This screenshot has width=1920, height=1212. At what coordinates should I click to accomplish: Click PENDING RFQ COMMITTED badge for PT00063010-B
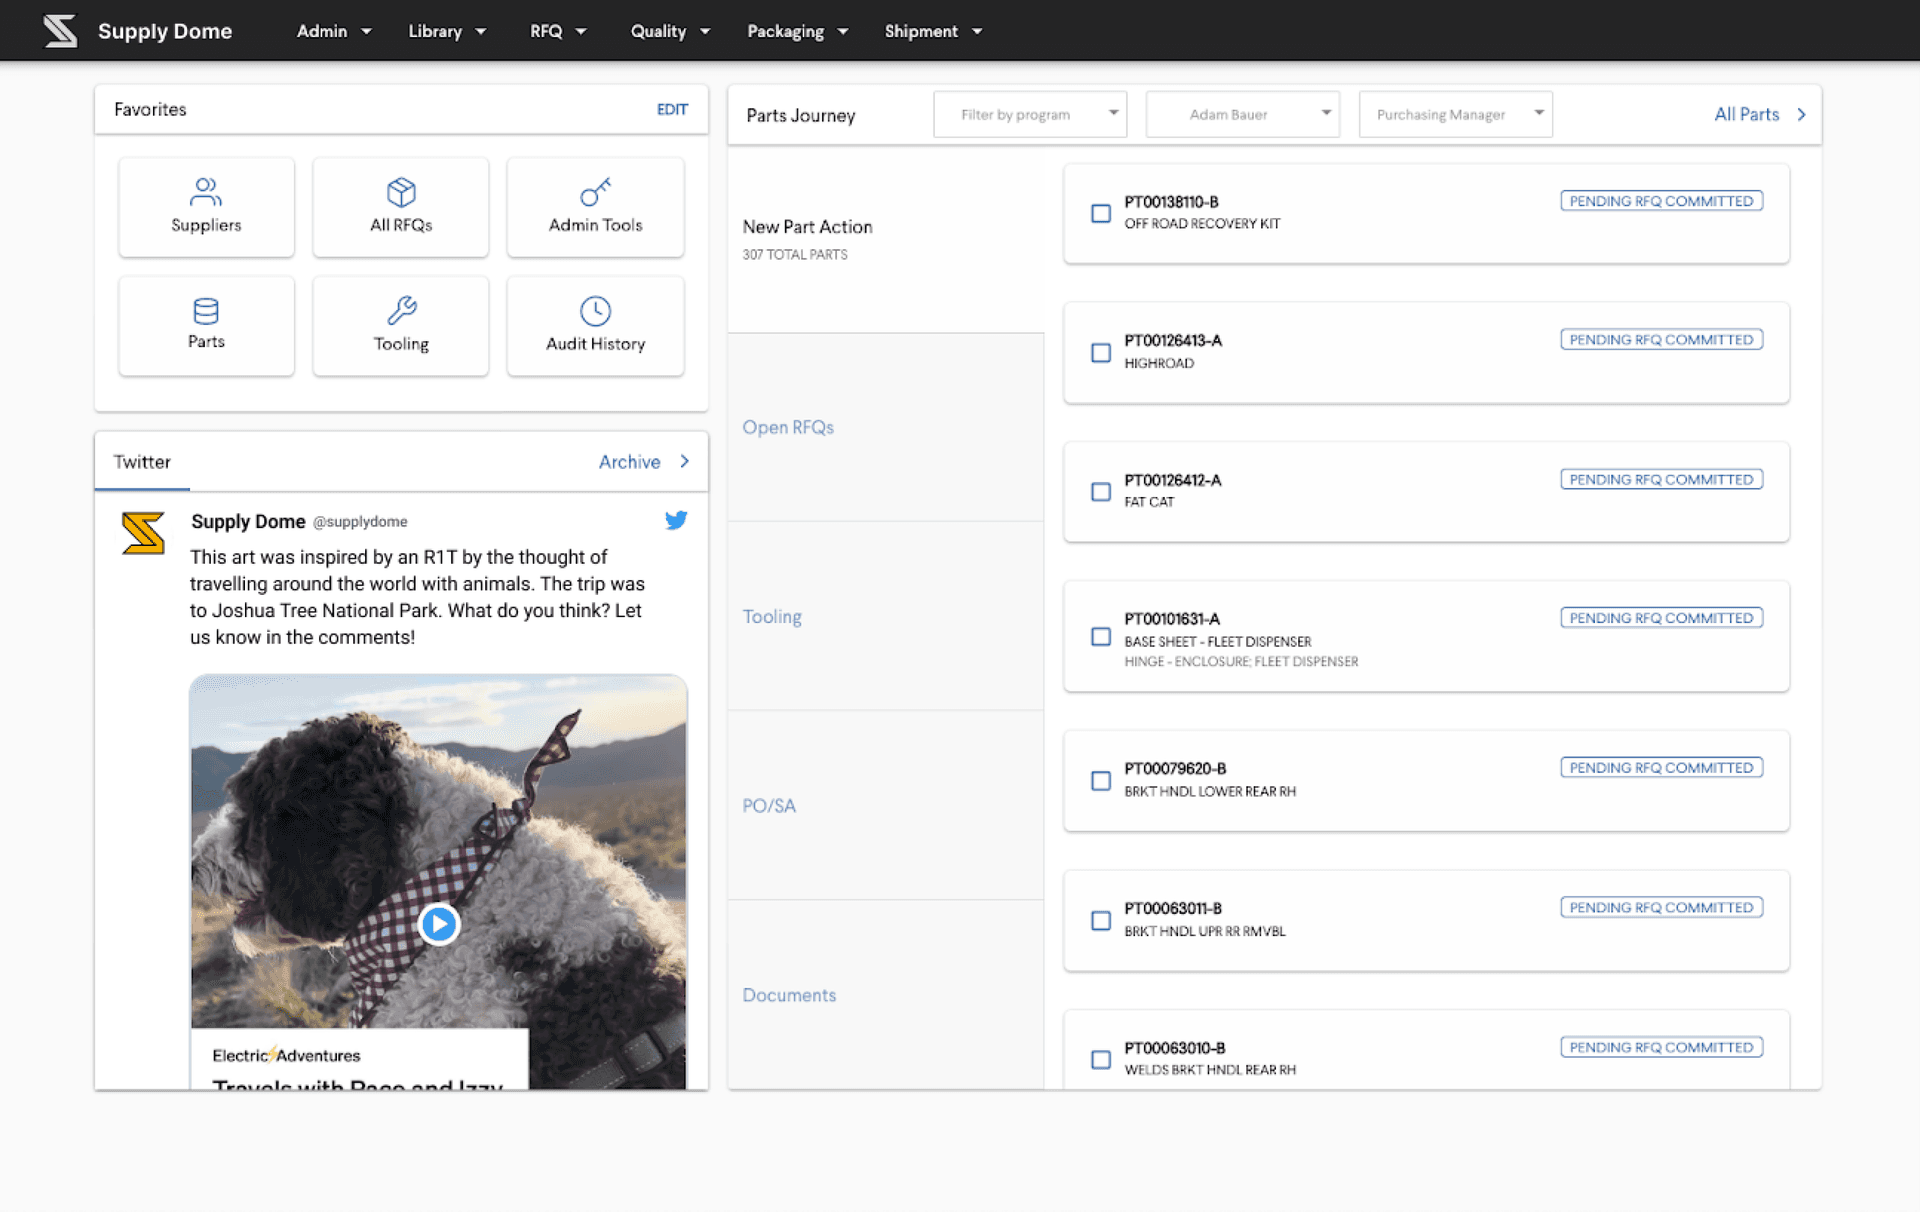point(1661,1047)
